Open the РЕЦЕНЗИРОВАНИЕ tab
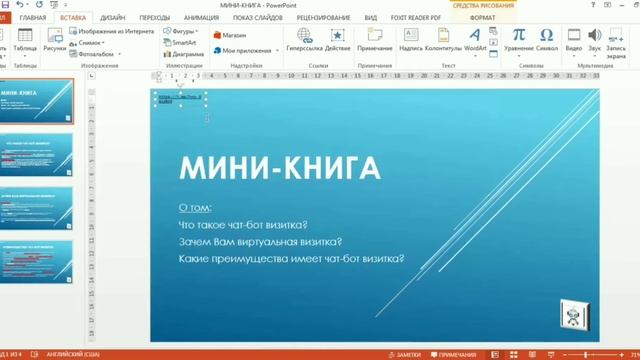The image size is (640, 360). click(x=323, y=18)
